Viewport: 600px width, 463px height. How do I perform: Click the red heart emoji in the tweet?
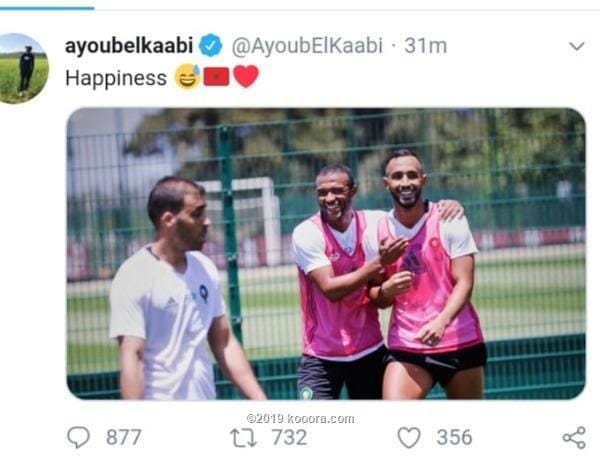pyautogui.click(x=246, y=77)
